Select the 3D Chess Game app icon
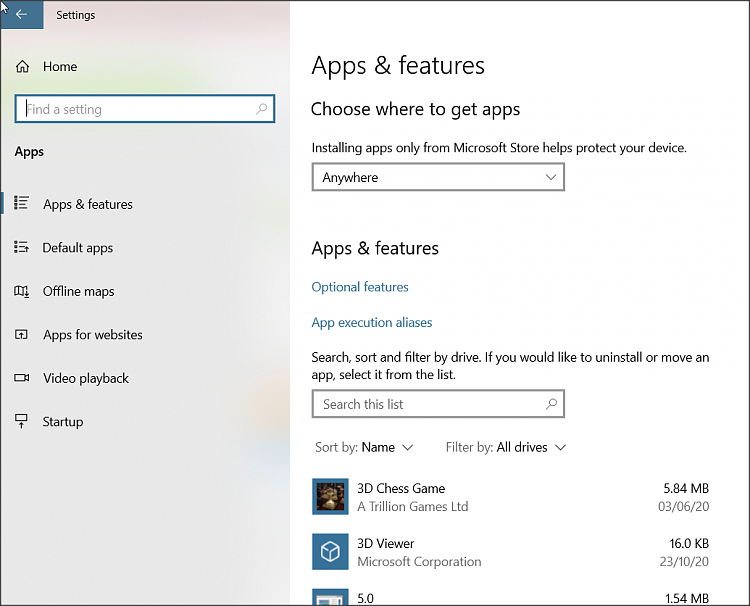This screenshot has width=750, height=606. coord(330,497)
